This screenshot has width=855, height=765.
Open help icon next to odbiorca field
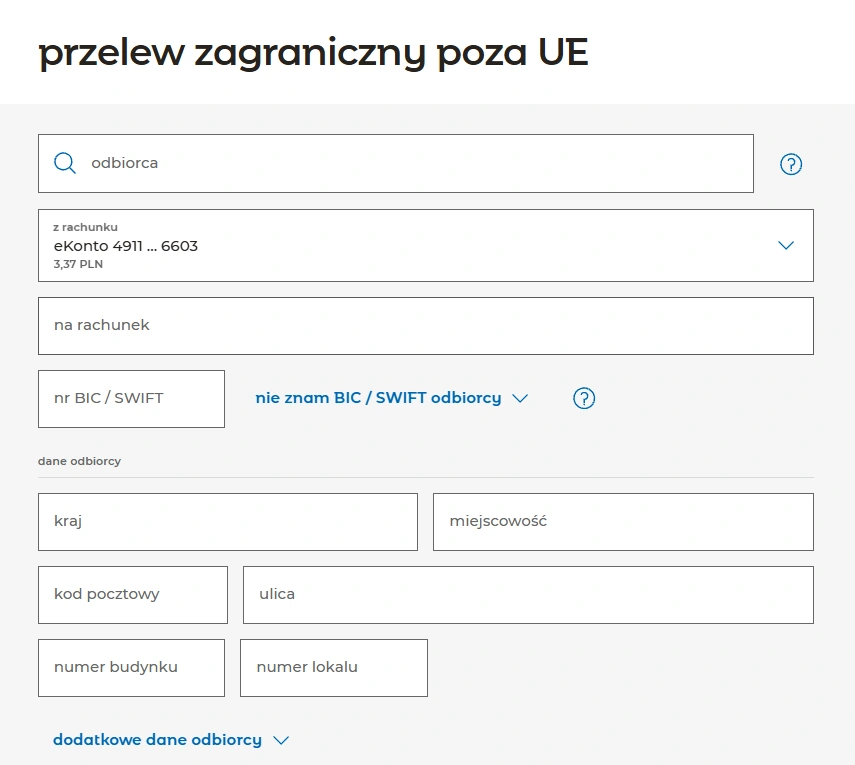791,164
